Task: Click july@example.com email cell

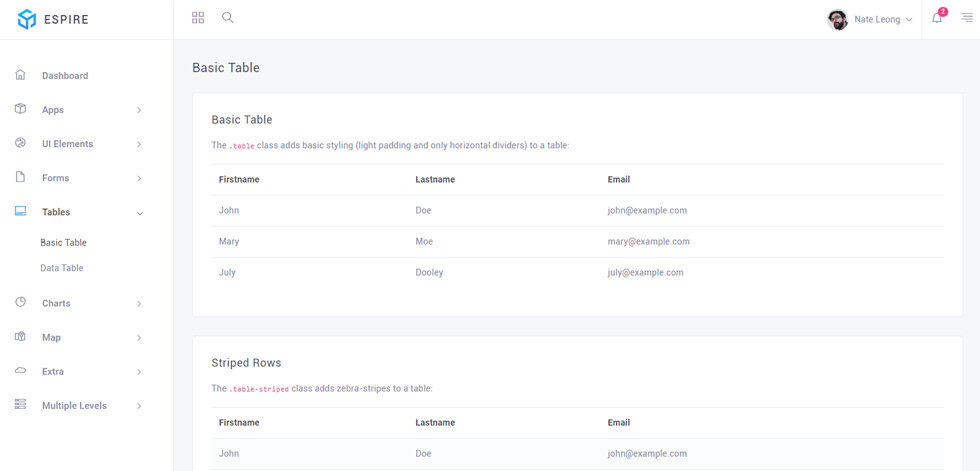Action: point(645,272)
